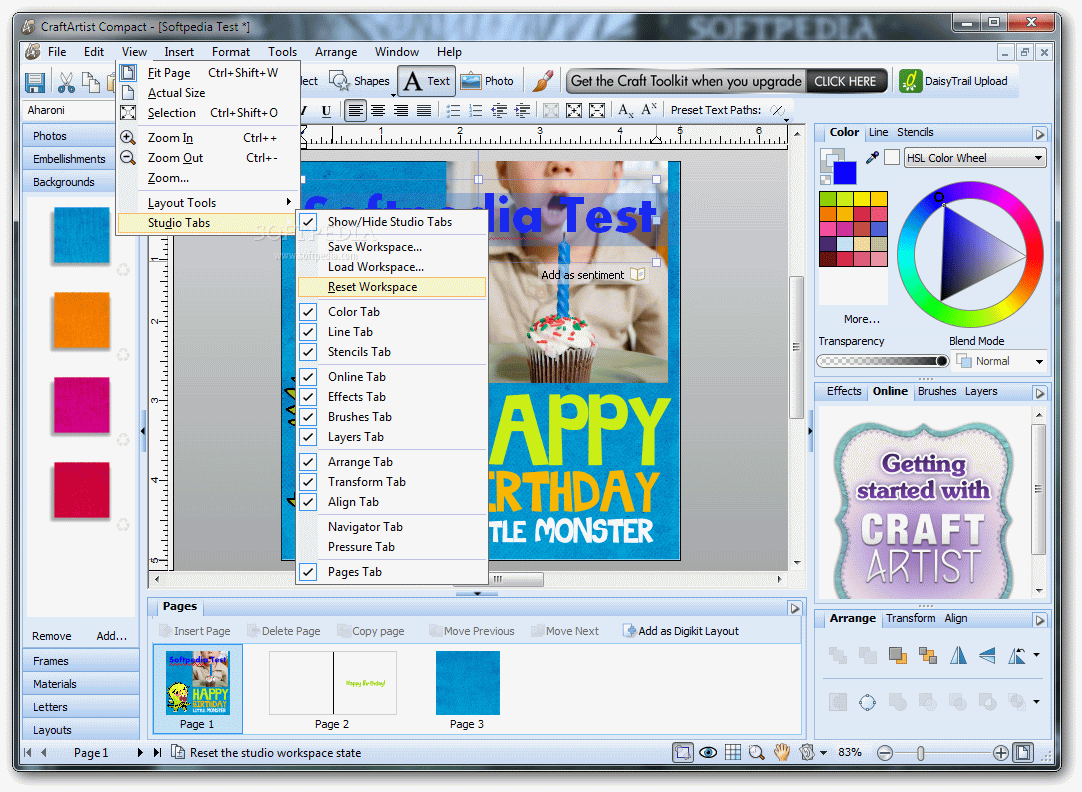Screen dimensions: 1082x792
Task: Click Flip Vertical in Arrange tab
Action: [987, 655]
